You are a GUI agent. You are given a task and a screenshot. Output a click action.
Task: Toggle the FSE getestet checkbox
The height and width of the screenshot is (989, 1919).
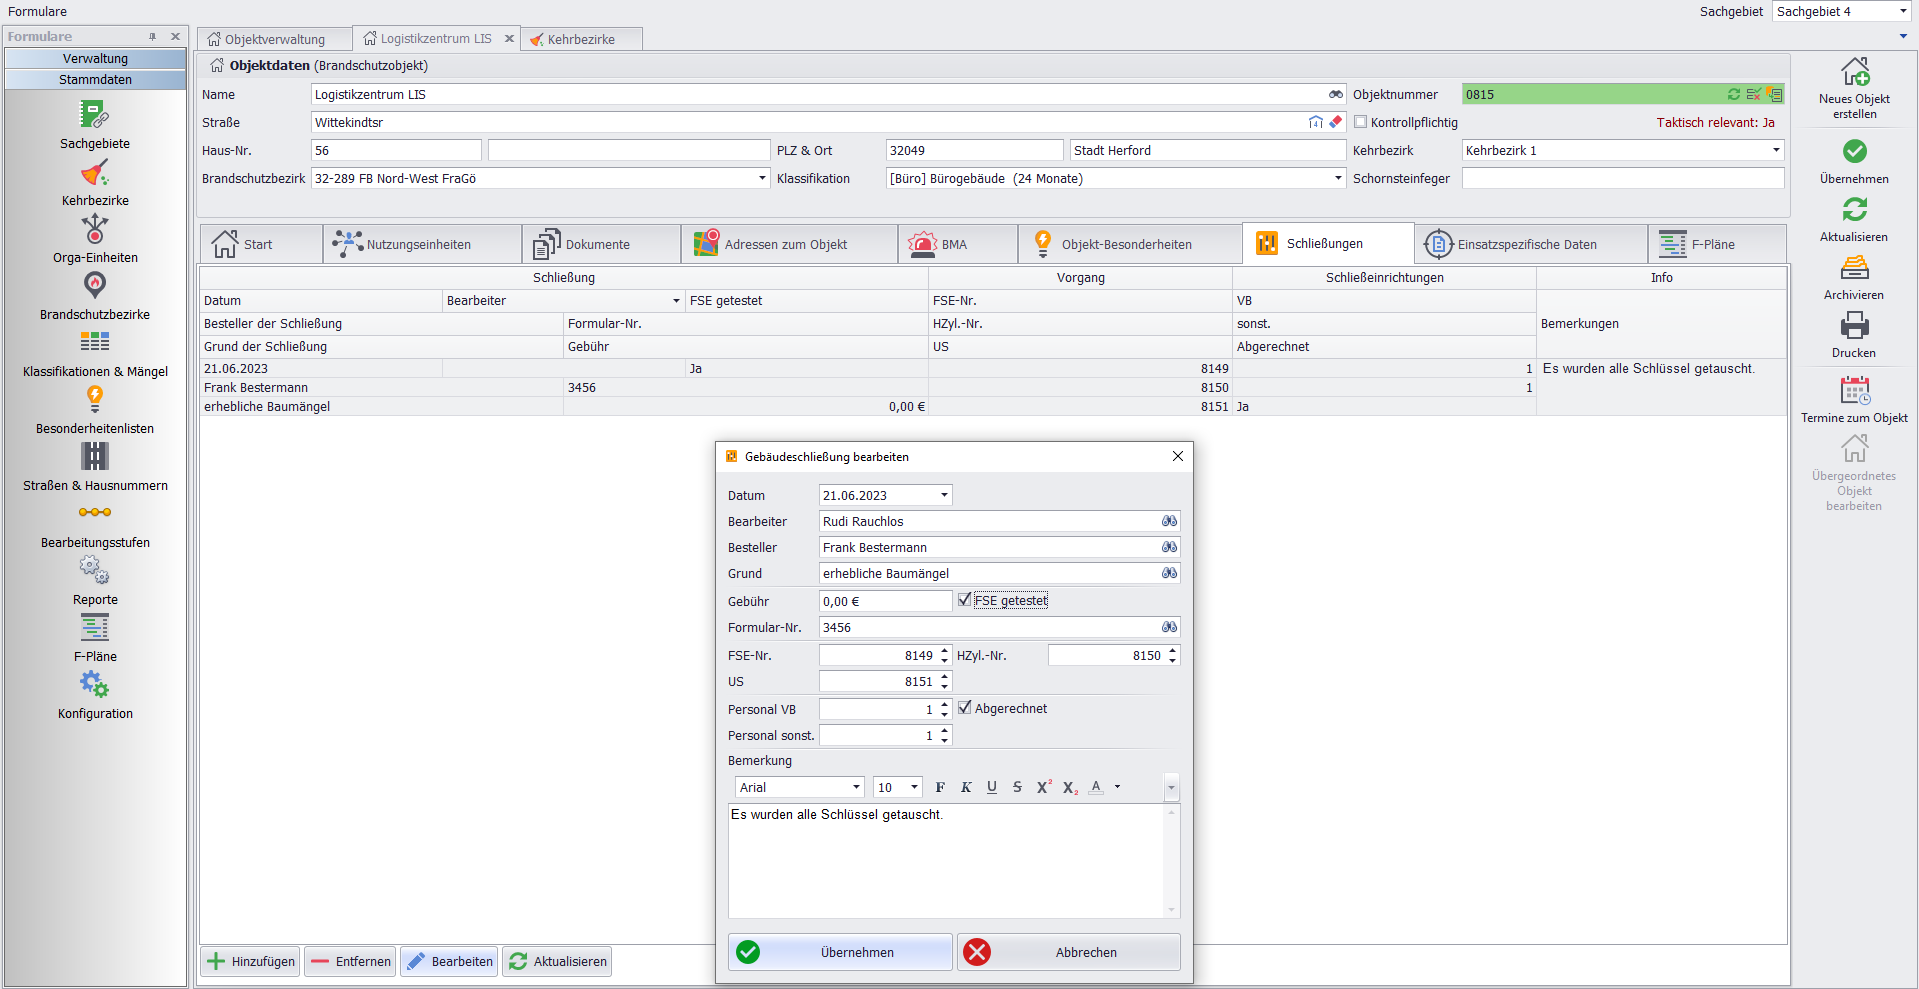965,600
